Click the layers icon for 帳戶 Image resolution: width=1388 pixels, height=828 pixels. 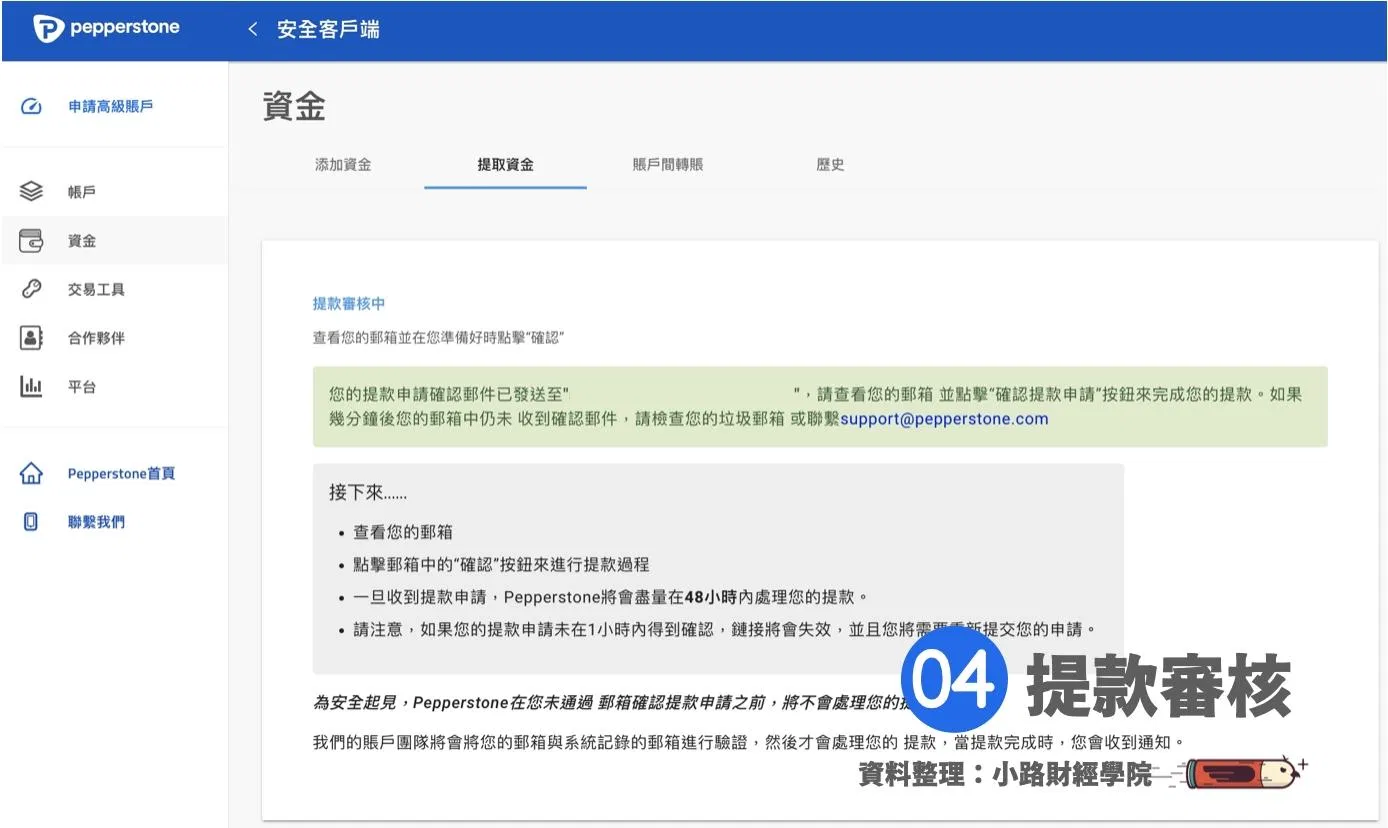point(31,192)
